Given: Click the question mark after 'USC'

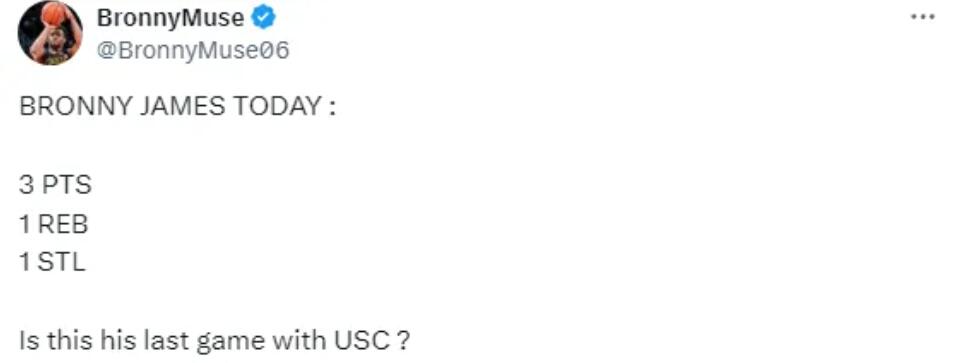Looking at the screenshot, I should coord(402,340).
